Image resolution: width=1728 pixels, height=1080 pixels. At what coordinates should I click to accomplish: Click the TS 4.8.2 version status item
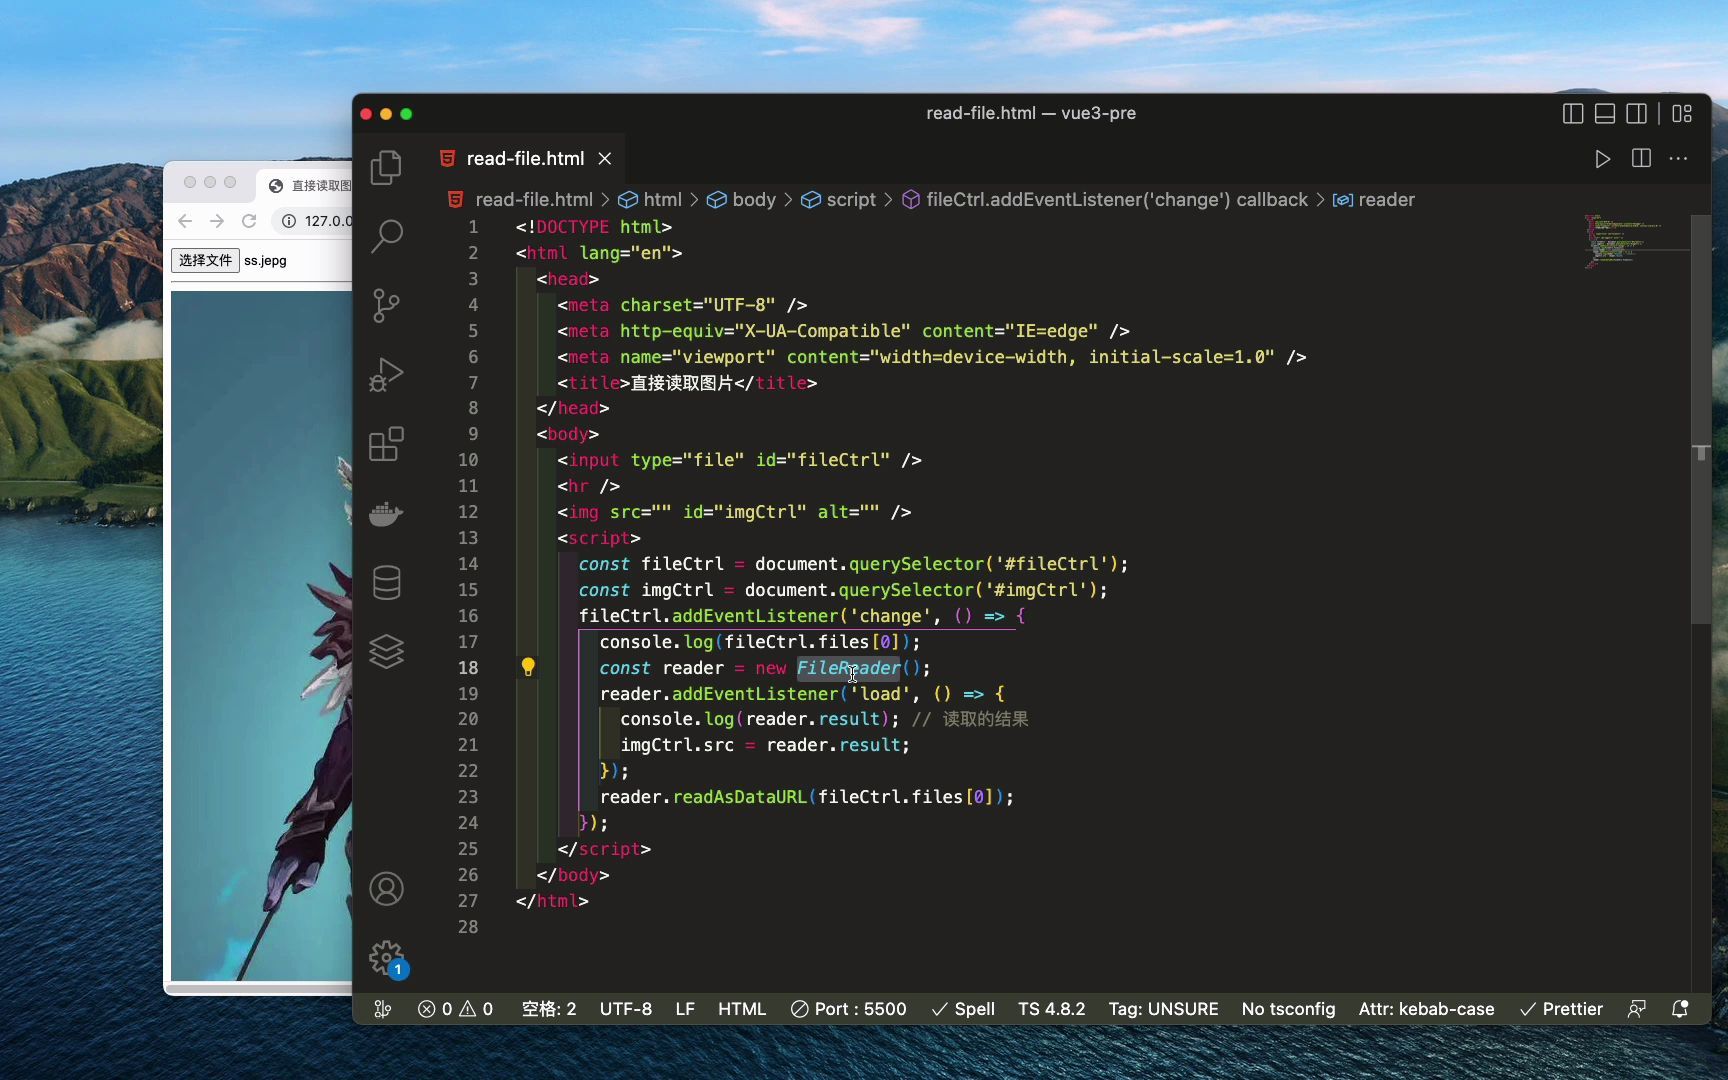(x=1051, y=1009)
